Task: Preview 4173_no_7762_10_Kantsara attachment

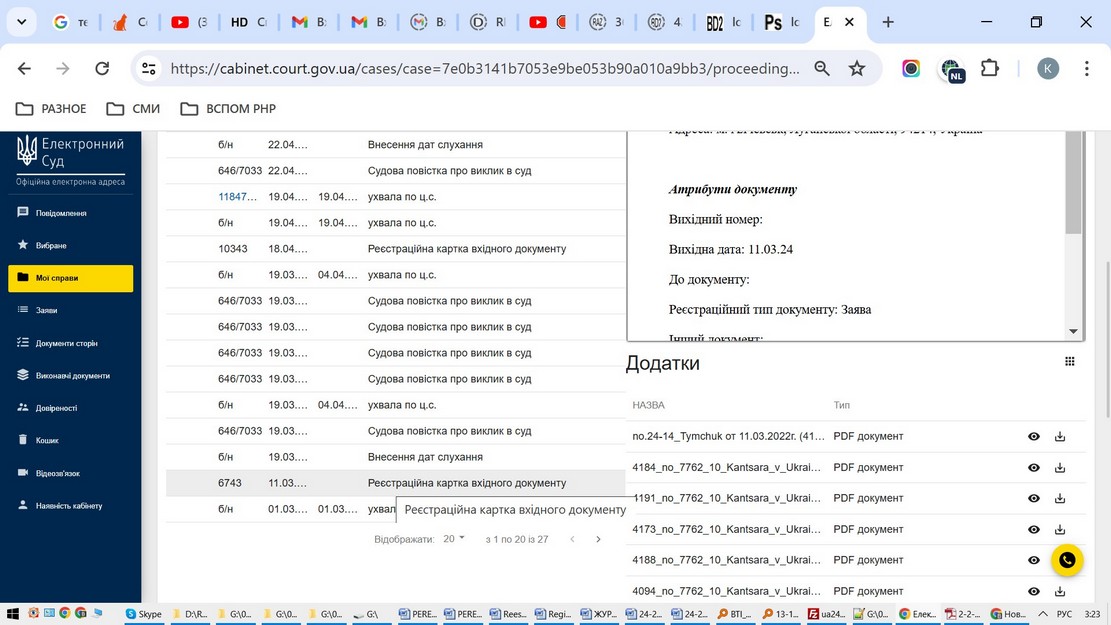Action: pyautogui.click(x=1034, y=529)
